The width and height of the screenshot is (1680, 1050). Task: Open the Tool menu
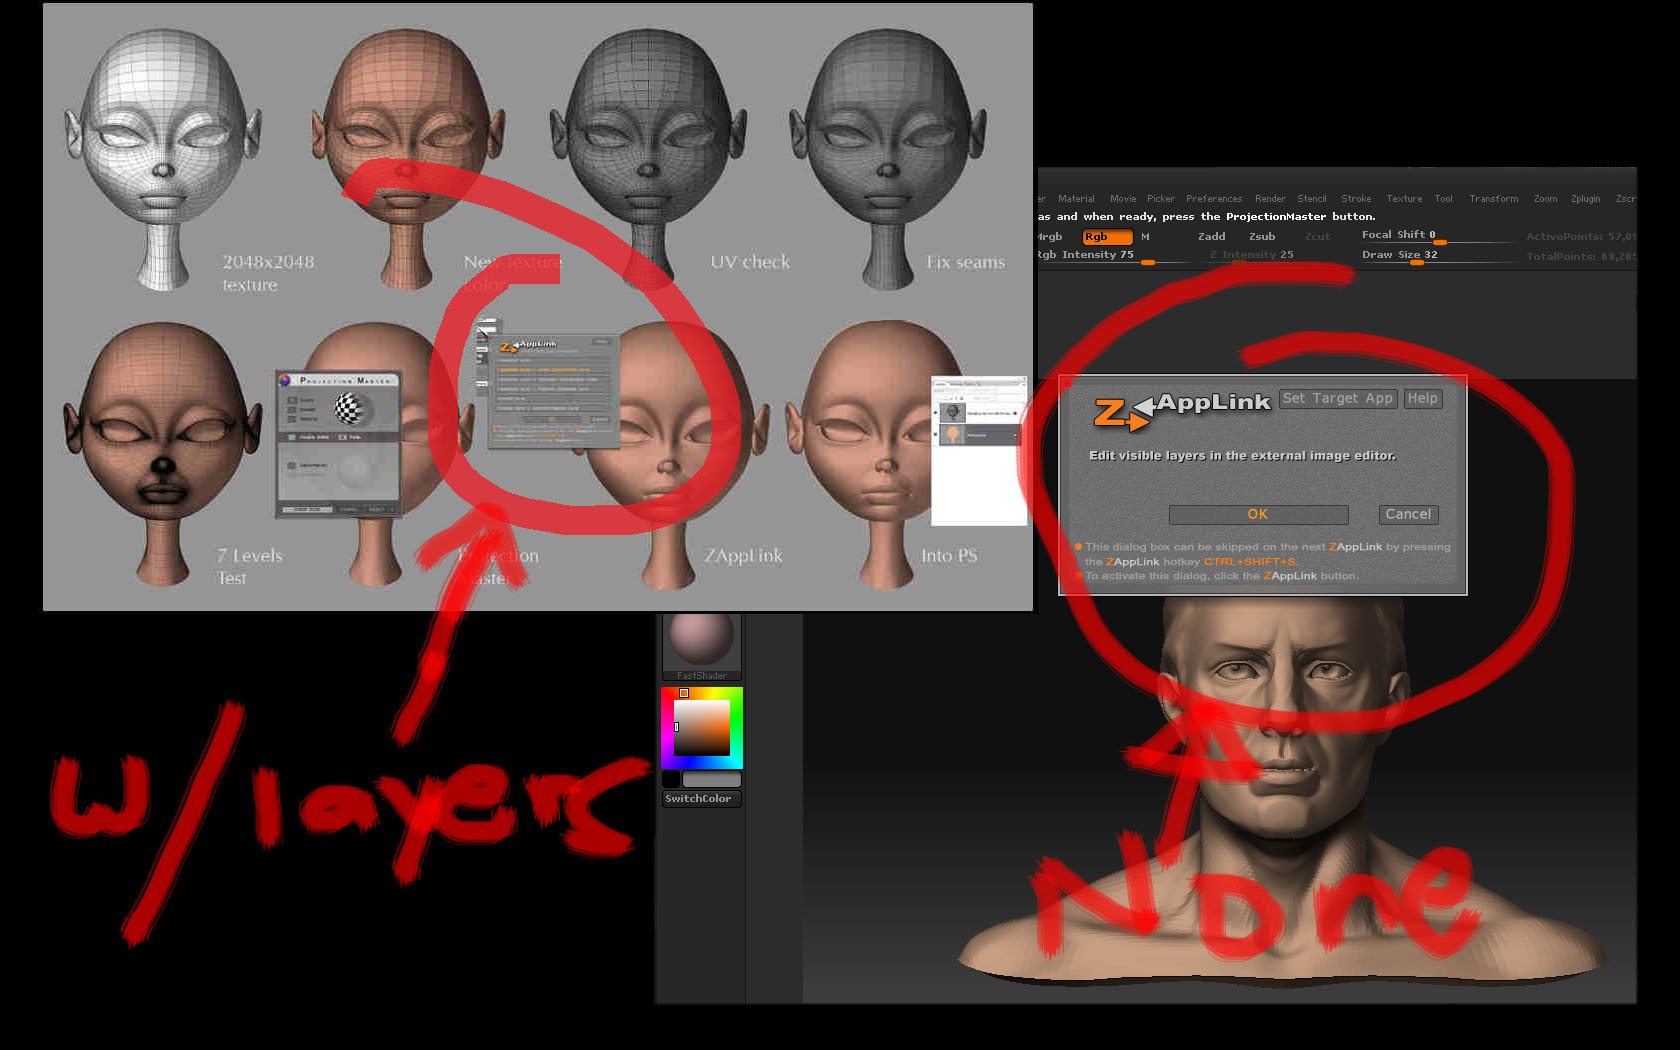tap(1443, 198)
